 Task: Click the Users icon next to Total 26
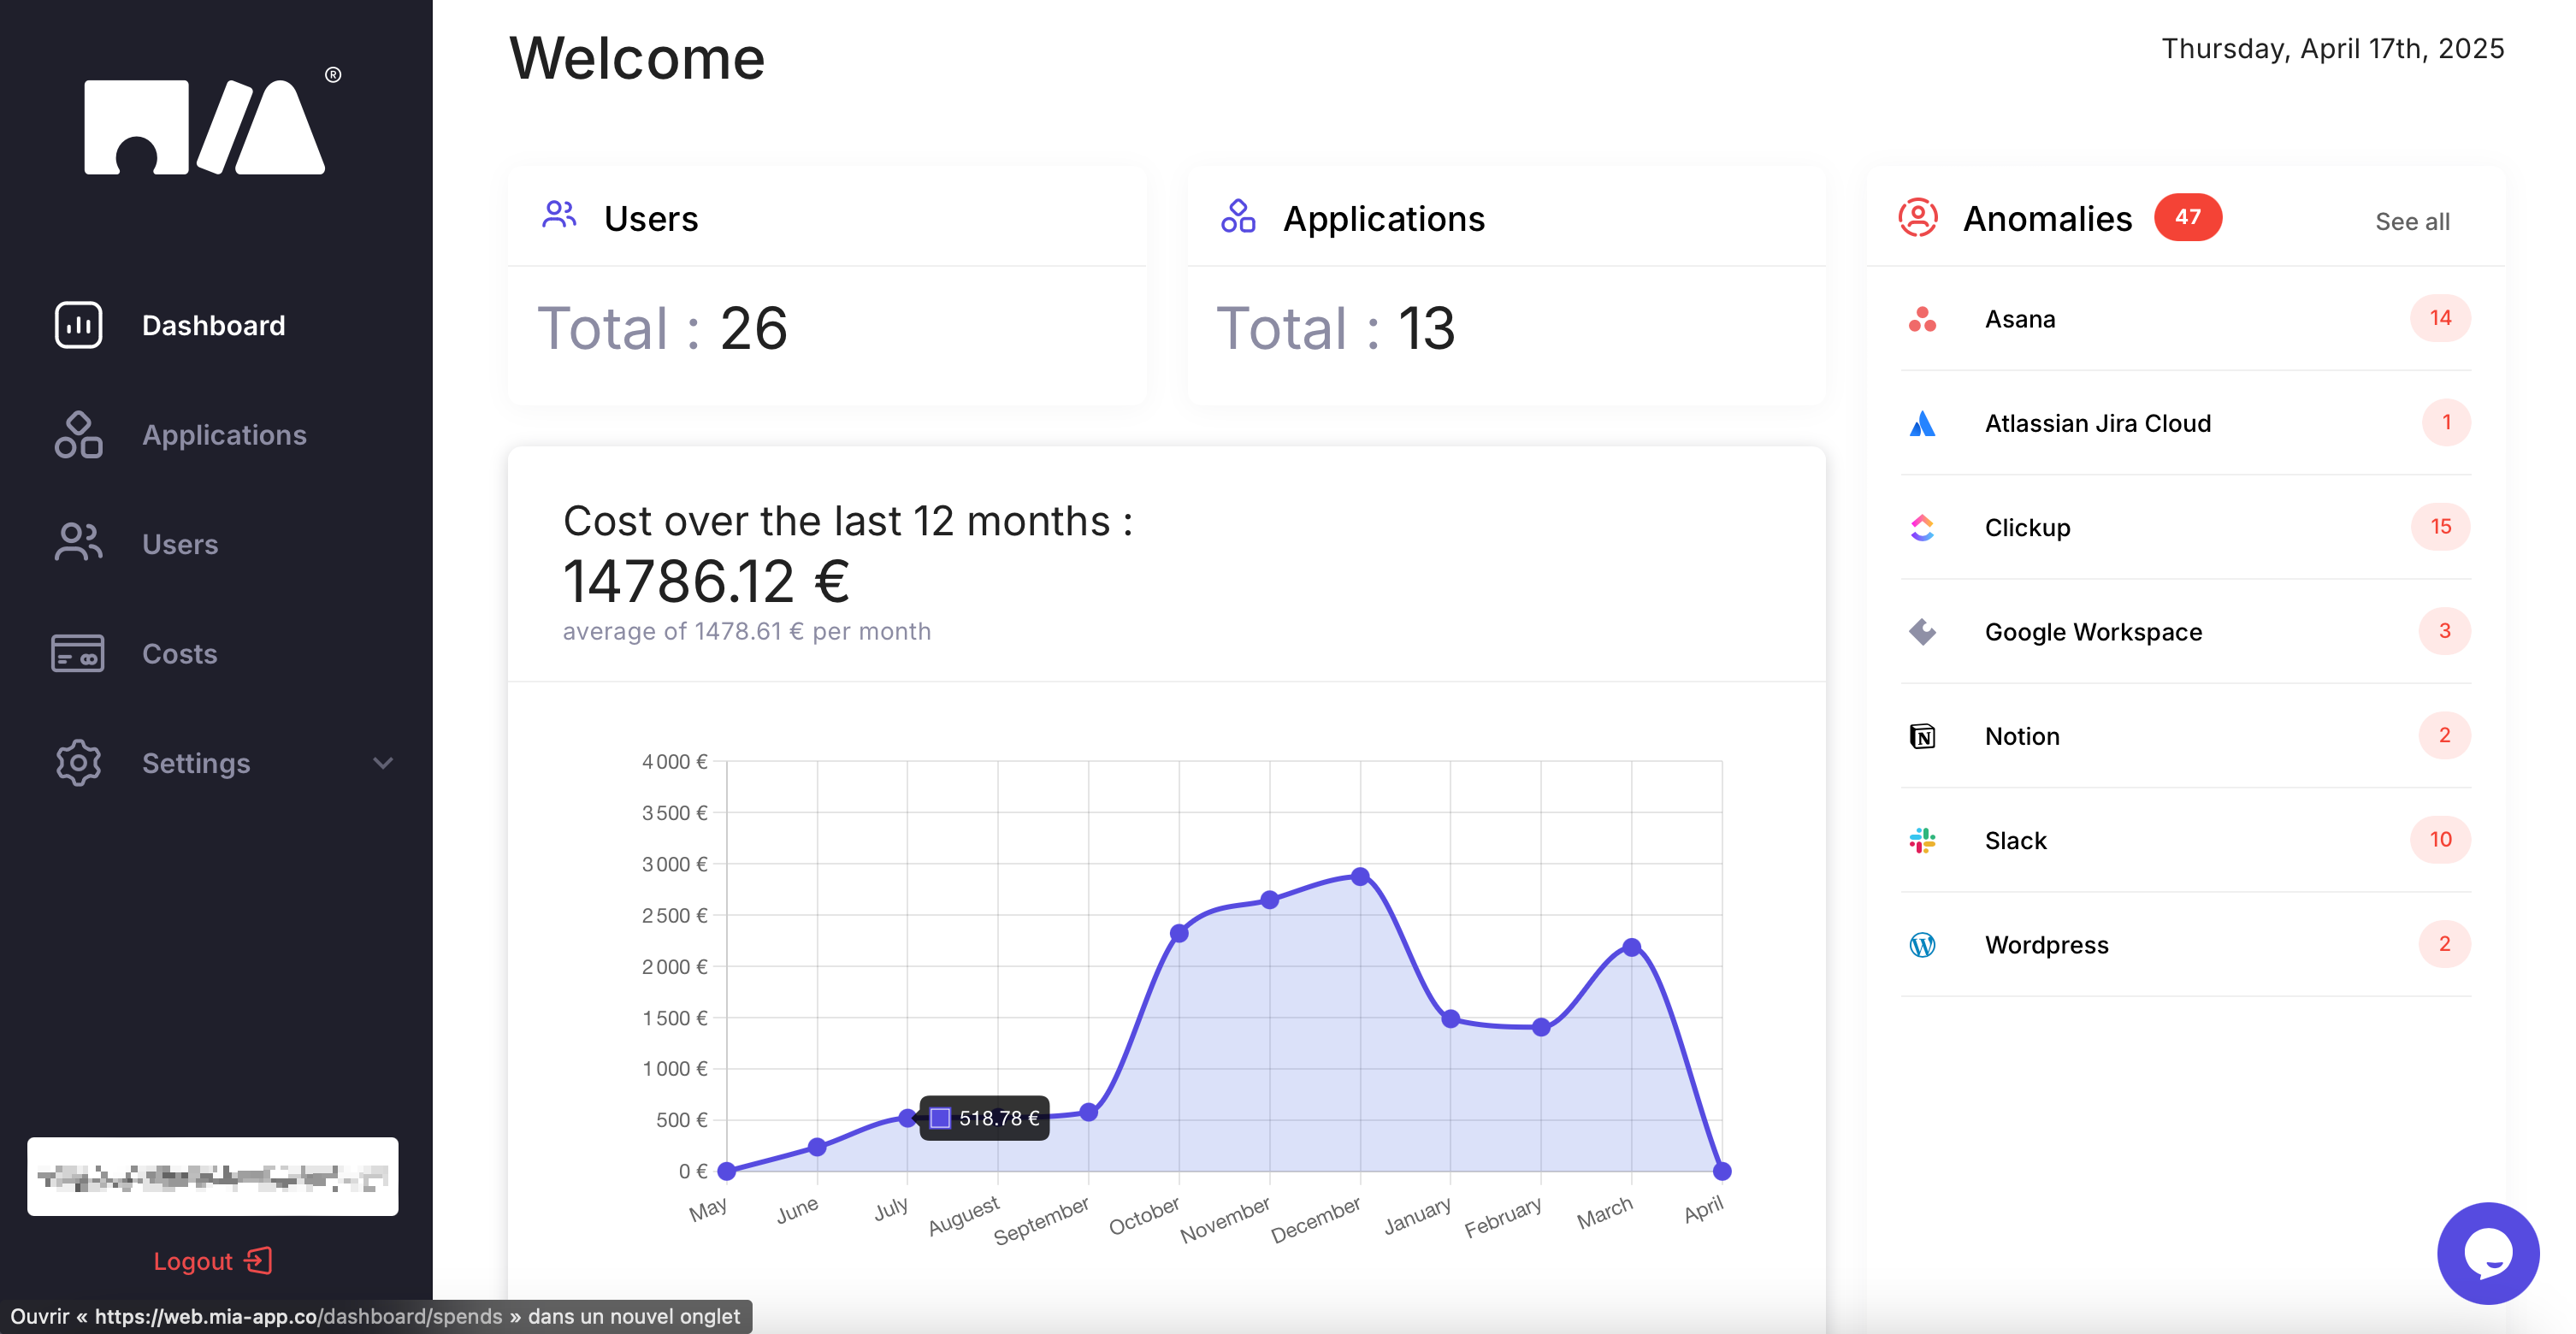559,216
